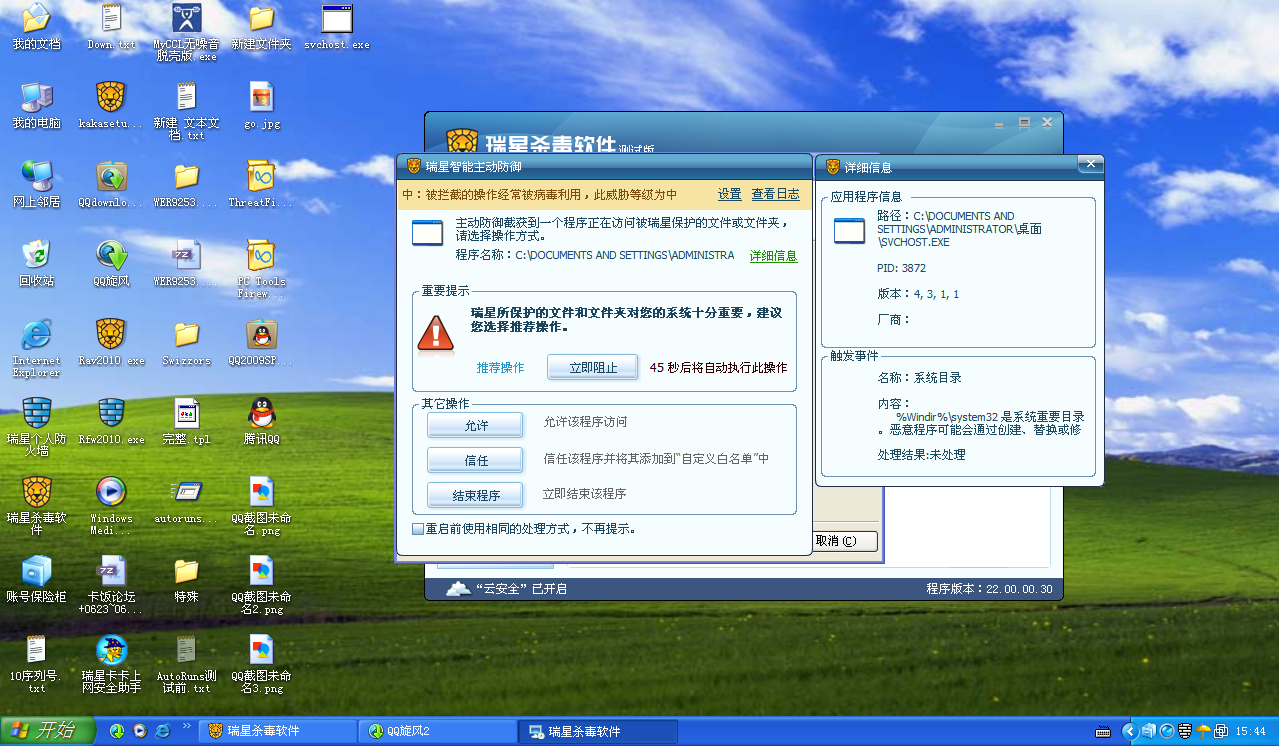Expand hidden system tray icons arrow
The width and height of the screenshot is (1279, 746).
pos(1128,731)
